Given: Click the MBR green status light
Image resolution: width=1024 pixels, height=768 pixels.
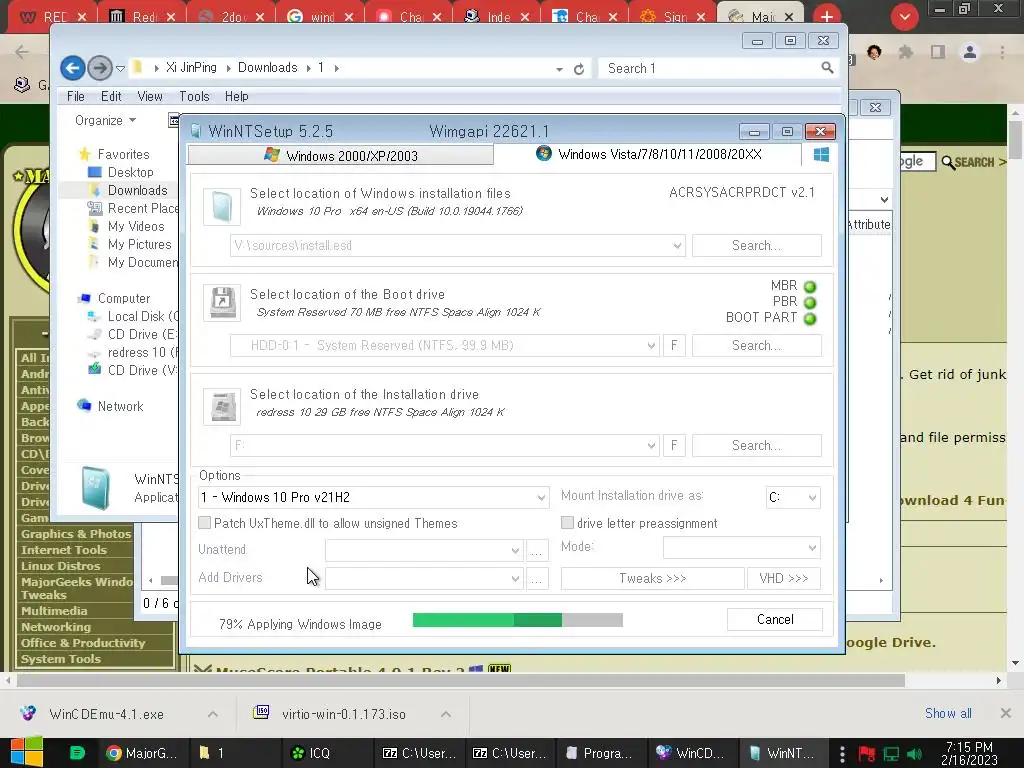Looking at the screenshot, I should (x=810, y=287).
